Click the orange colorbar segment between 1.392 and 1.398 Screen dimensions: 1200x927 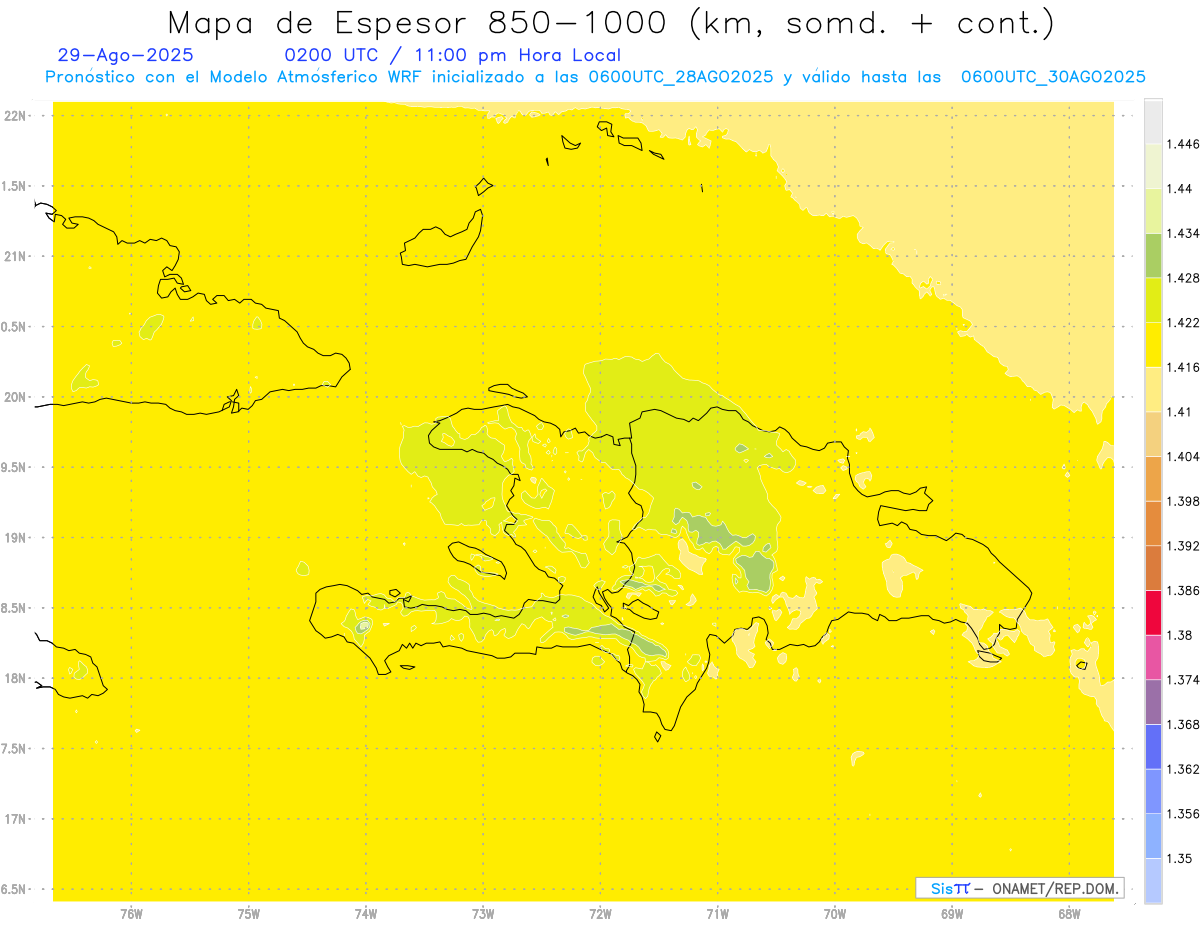[x=1153, y=523]
